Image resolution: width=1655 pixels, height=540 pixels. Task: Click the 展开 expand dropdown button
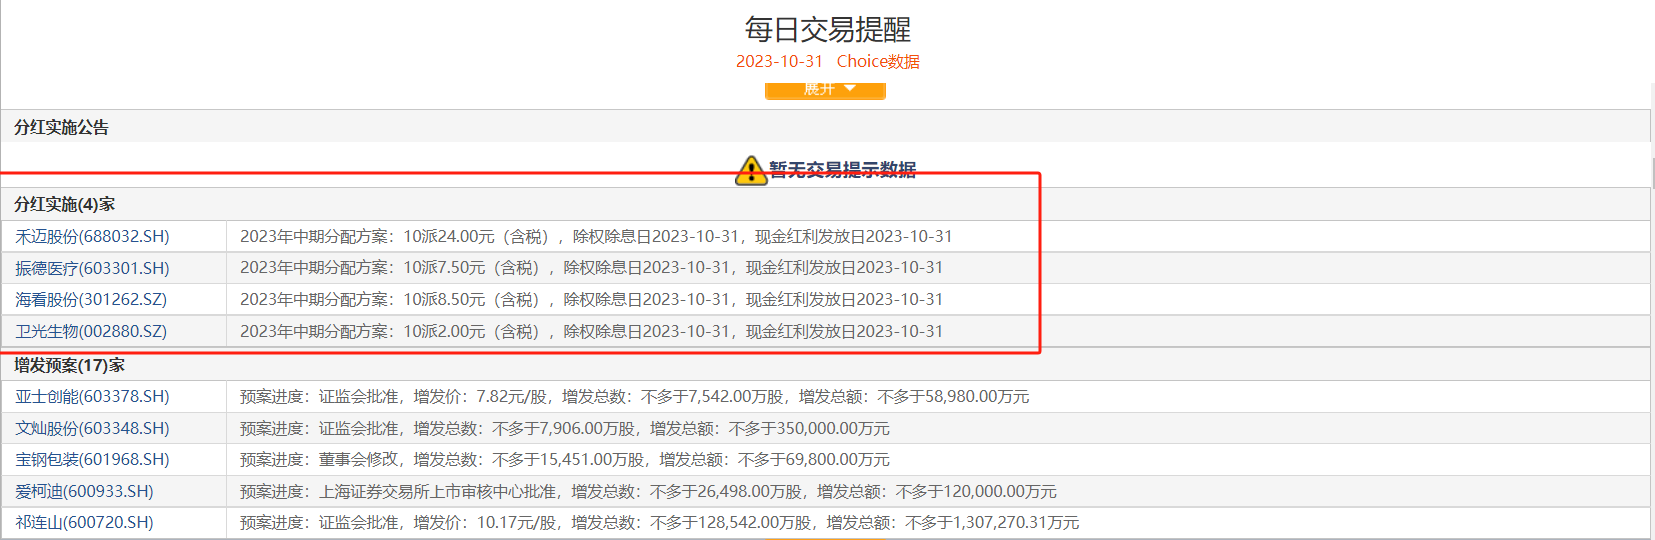825,90
